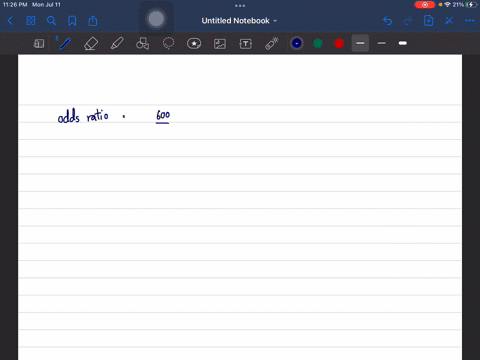Select the Shapes tool

click(x=142, y=44)
